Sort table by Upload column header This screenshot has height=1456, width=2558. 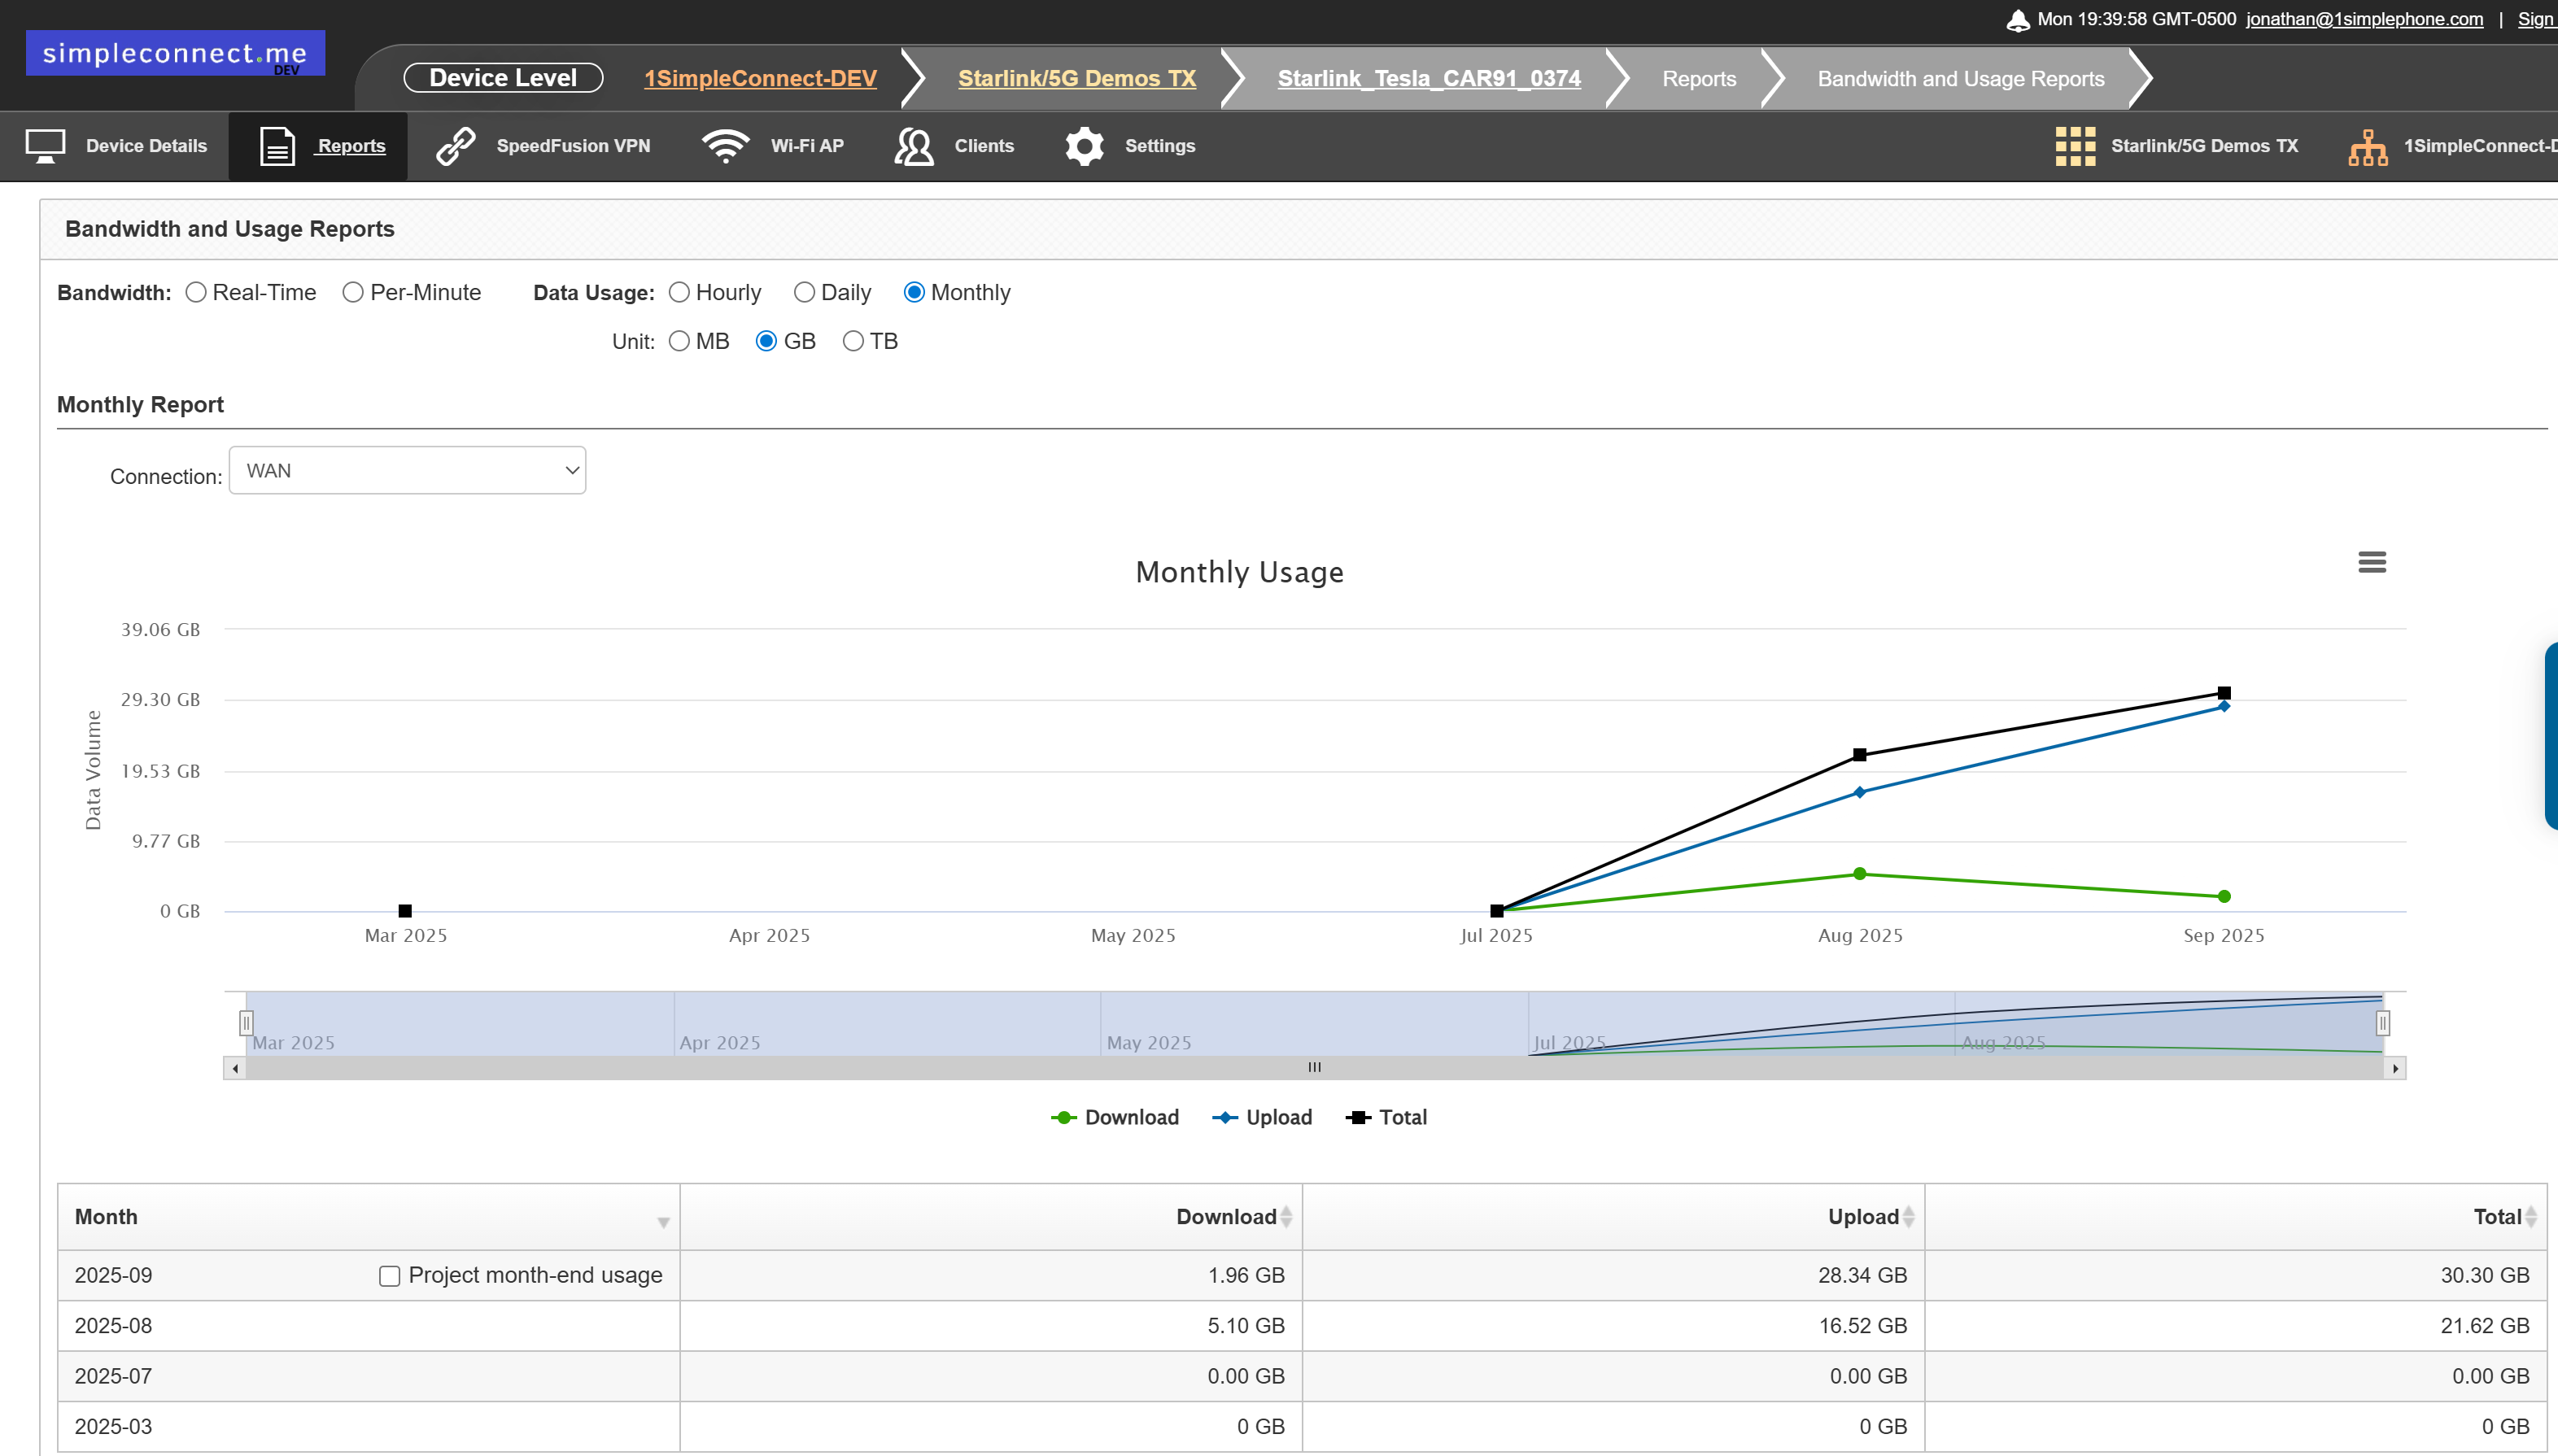click(x=1613, y=1217)
